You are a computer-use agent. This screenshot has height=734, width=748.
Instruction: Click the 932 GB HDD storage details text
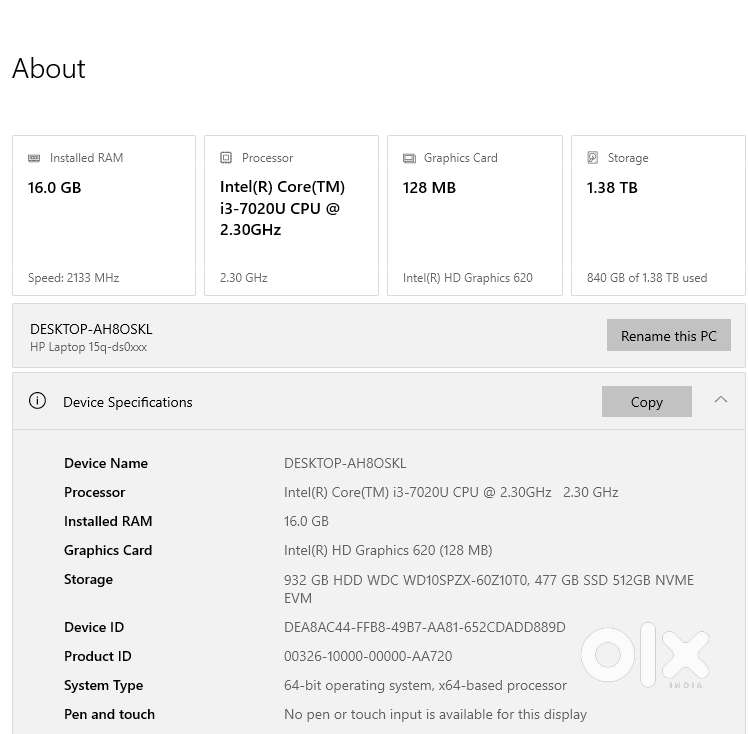coord(488,588)
